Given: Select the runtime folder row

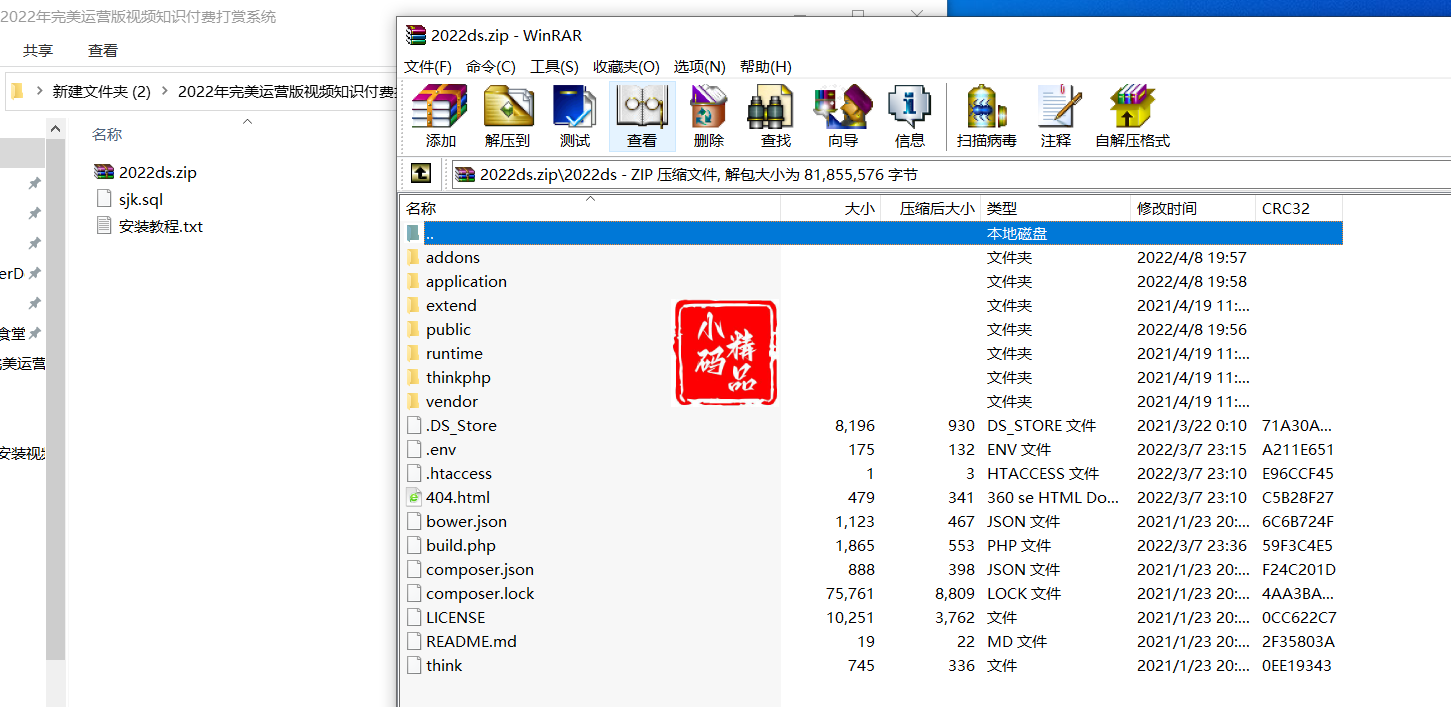Looking at the screenshot, I should (871, 353).
